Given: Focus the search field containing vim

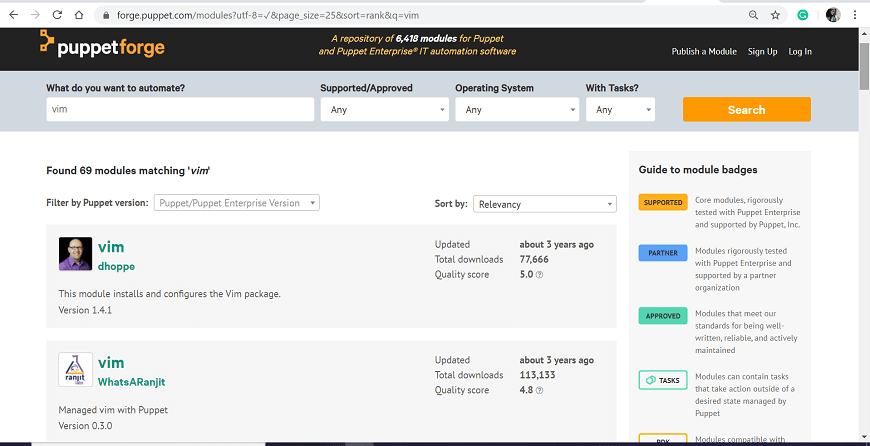Looking at the screenshot, I should [x=180, y=109].
